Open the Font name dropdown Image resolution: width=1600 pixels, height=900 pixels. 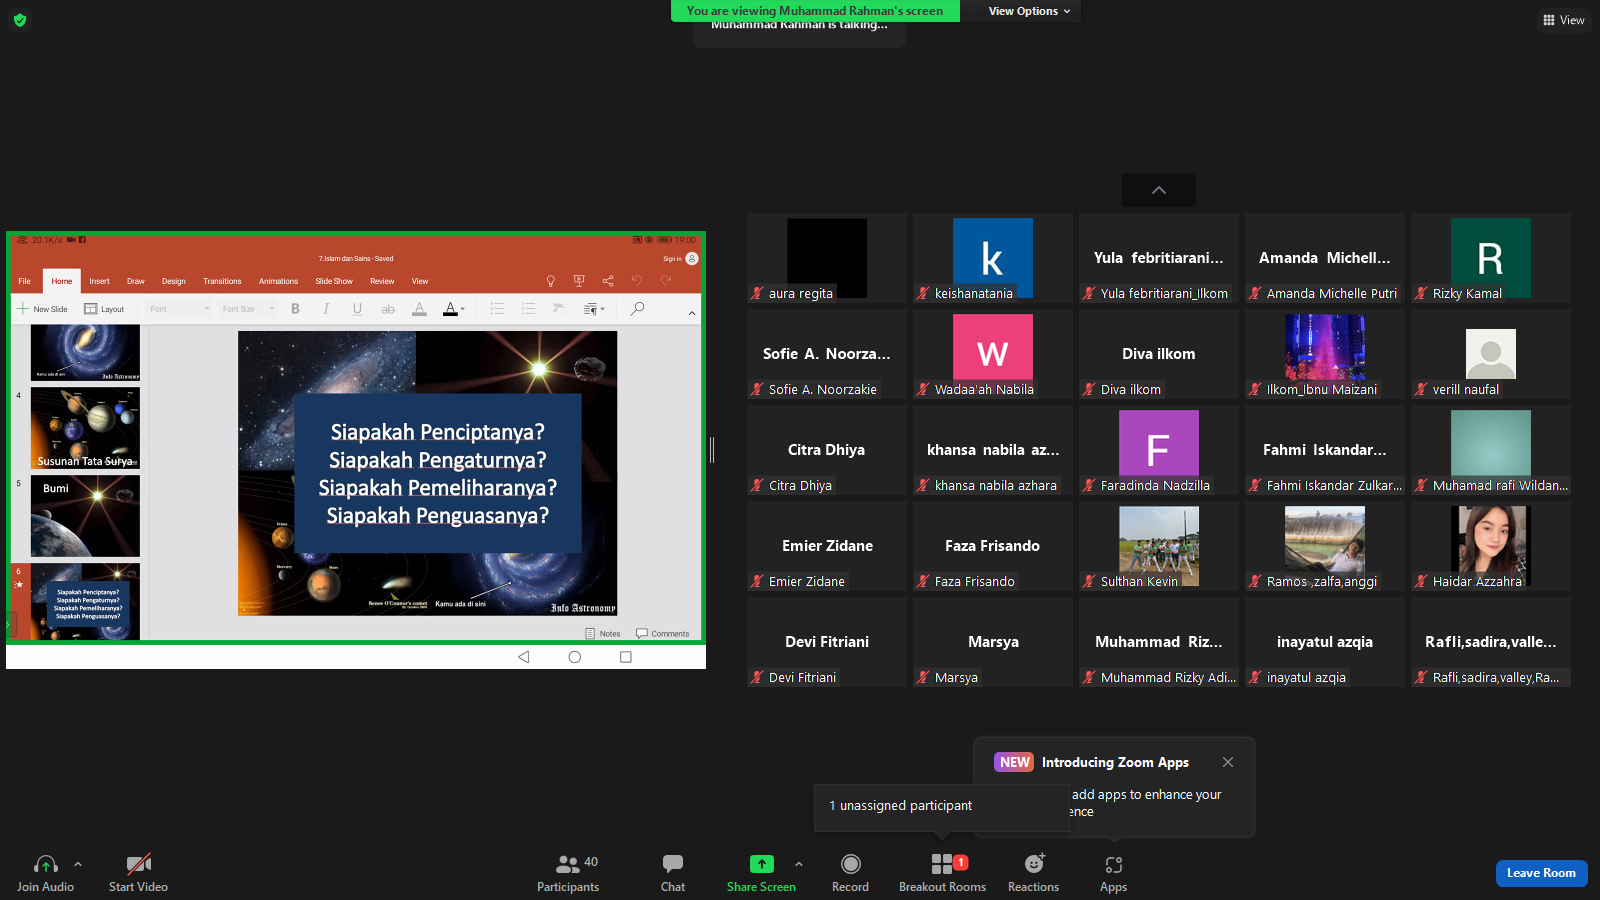pyautogui.click(x=180, y=309)
